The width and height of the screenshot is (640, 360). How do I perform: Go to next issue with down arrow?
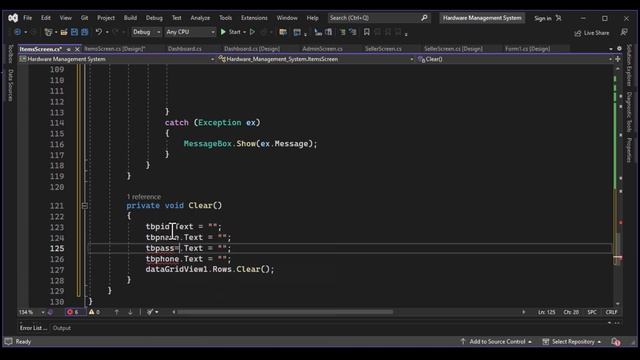click(x=130, y=312)
